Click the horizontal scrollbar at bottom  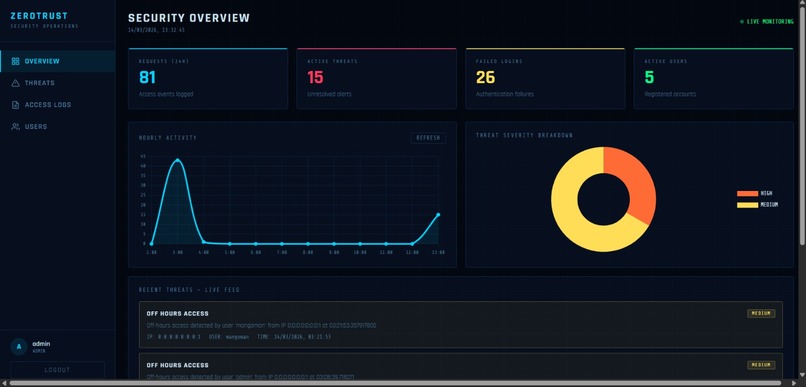click(396, 383)
